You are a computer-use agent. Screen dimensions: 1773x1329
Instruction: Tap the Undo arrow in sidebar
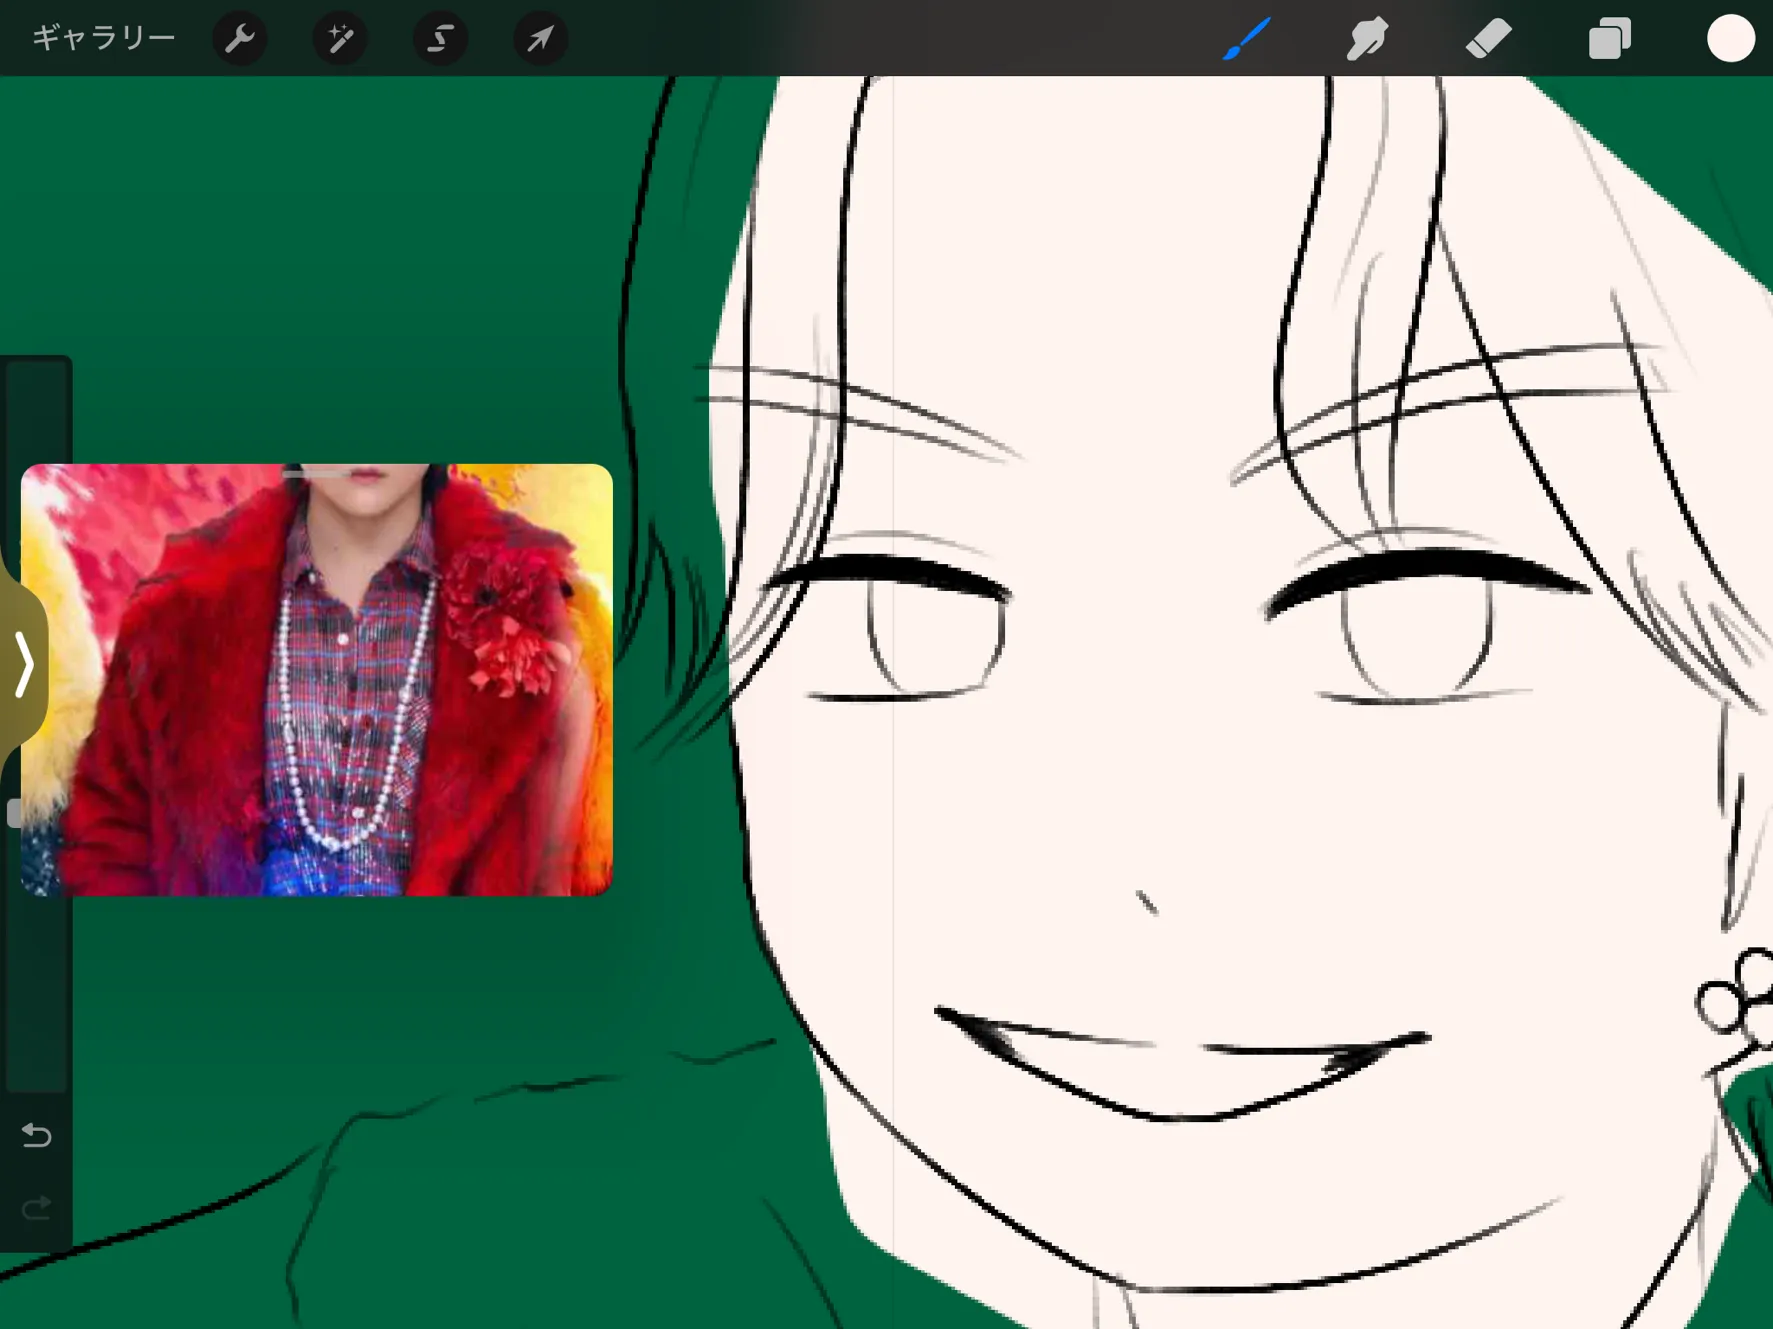[37, 1135]
